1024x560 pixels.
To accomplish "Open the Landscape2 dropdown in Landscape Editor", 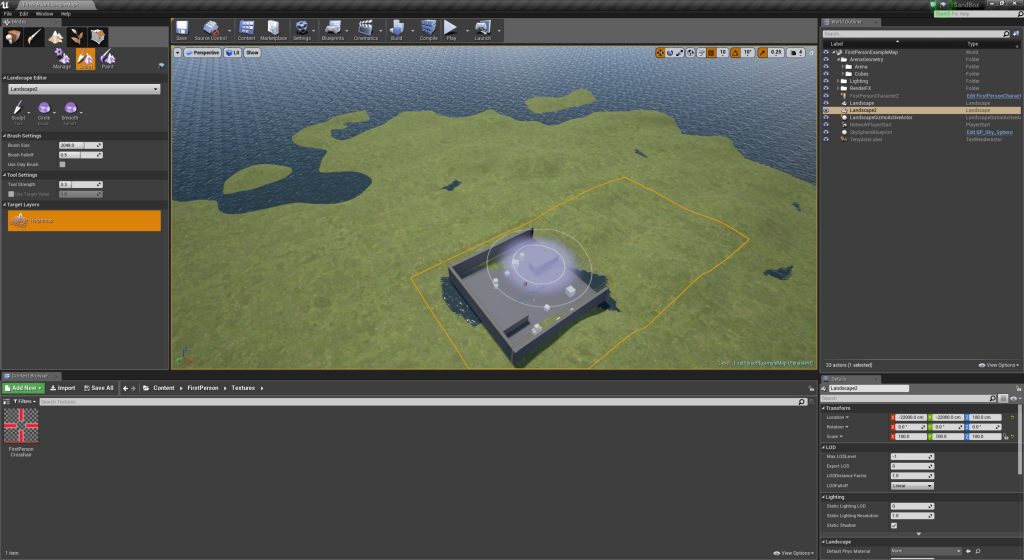I will coord(83,89).
